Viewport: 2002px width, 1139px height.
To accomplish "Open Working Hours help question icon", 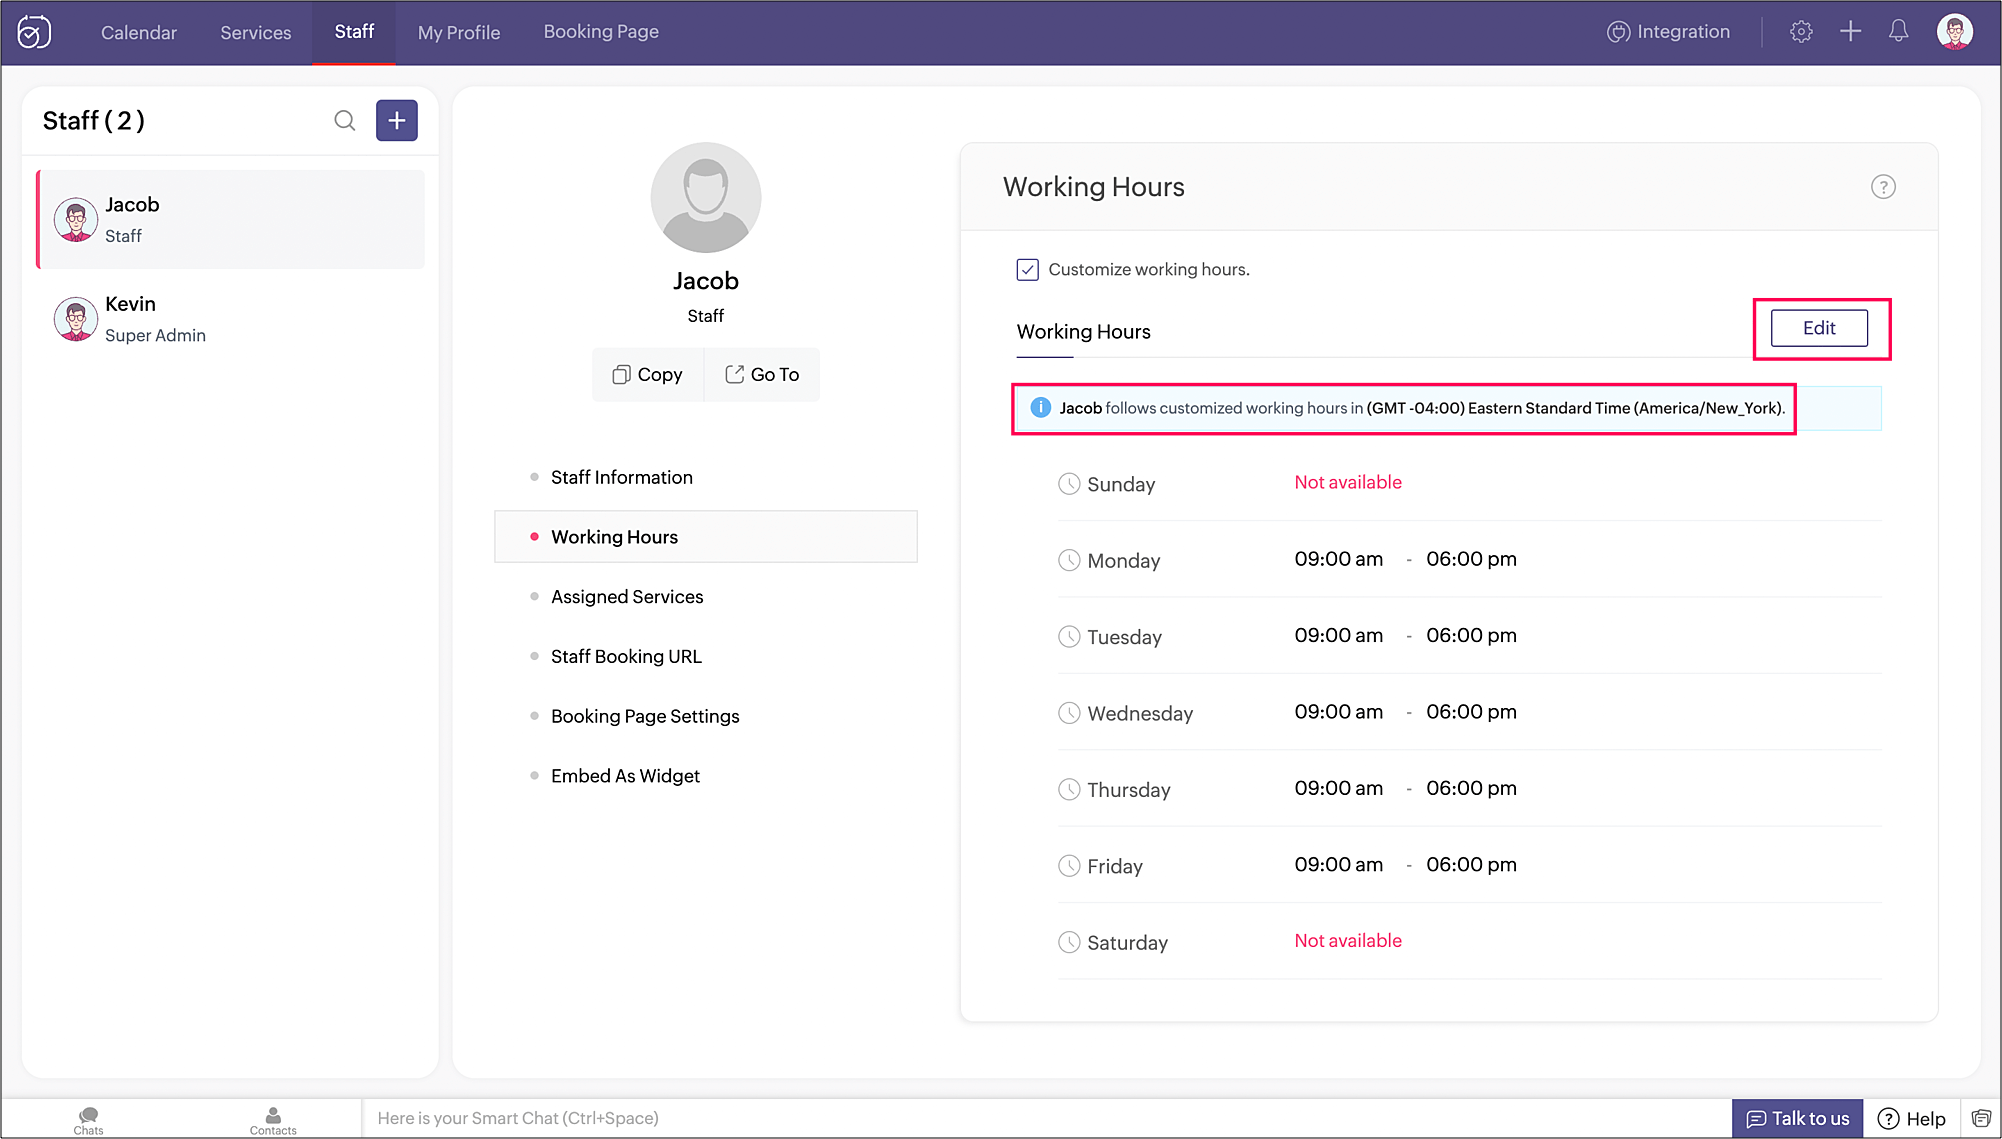I will pyautogui.click(x=1883, y=187).
